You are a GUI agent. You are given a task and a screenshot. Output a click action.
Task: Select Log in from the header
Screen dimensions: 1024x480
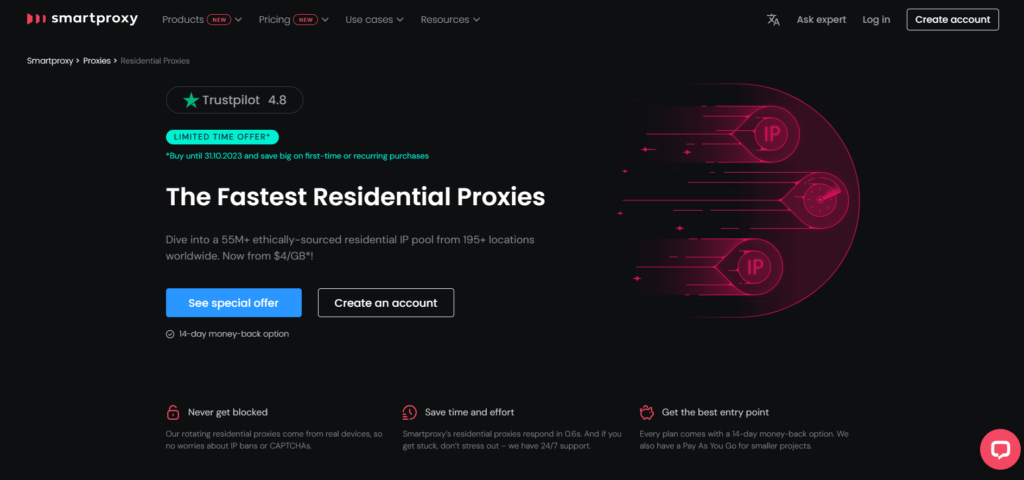876,19
